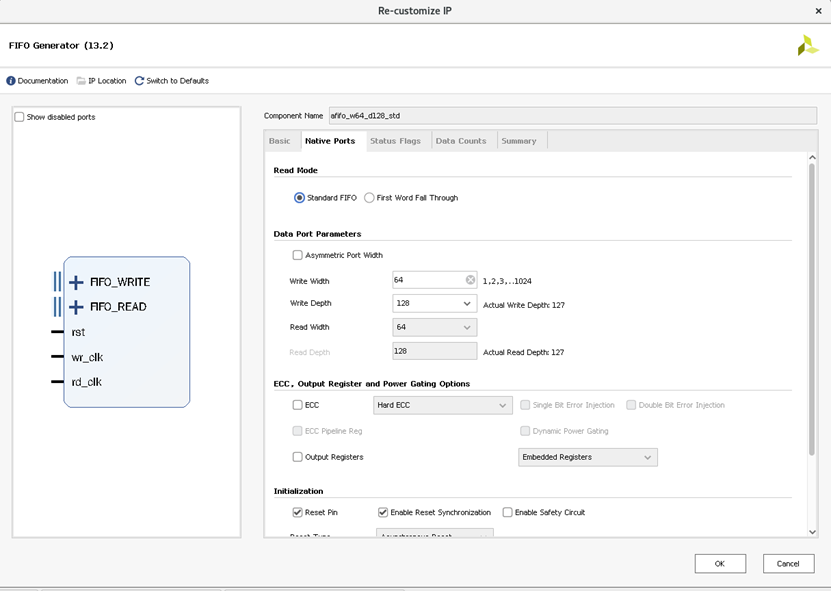The image size is (831, 591).
Task: Toggle Enable Reset Synchronization checkbox
Action: click(x=383, y=513)
